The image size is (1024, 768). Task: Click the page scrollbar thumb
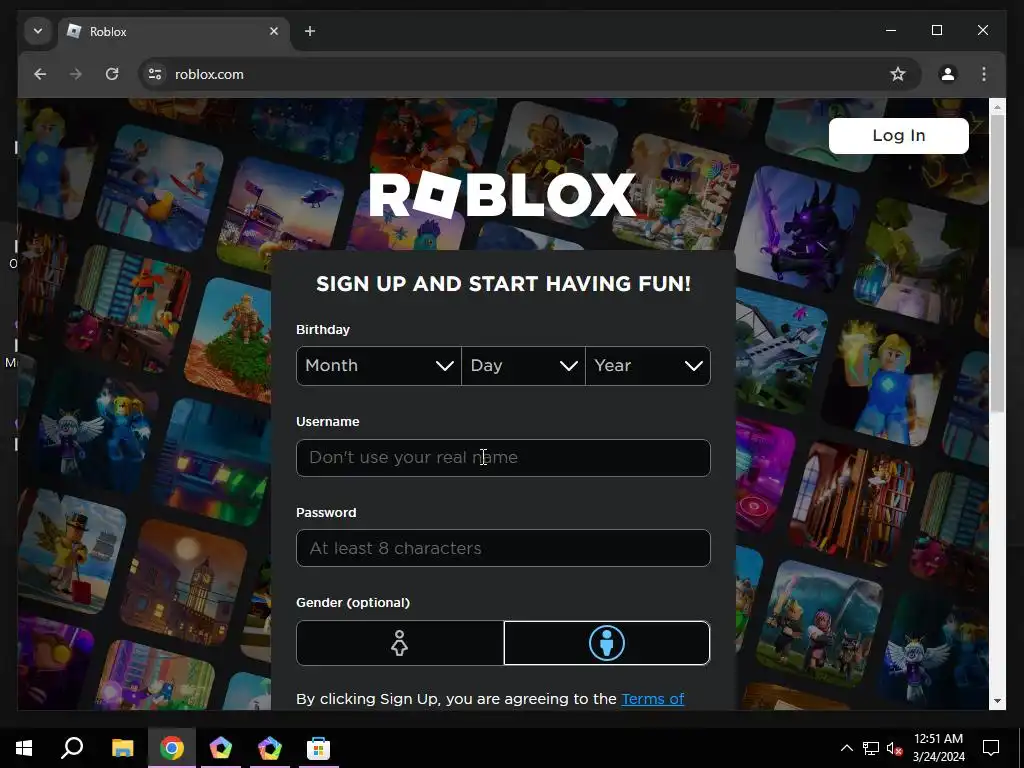997,263
